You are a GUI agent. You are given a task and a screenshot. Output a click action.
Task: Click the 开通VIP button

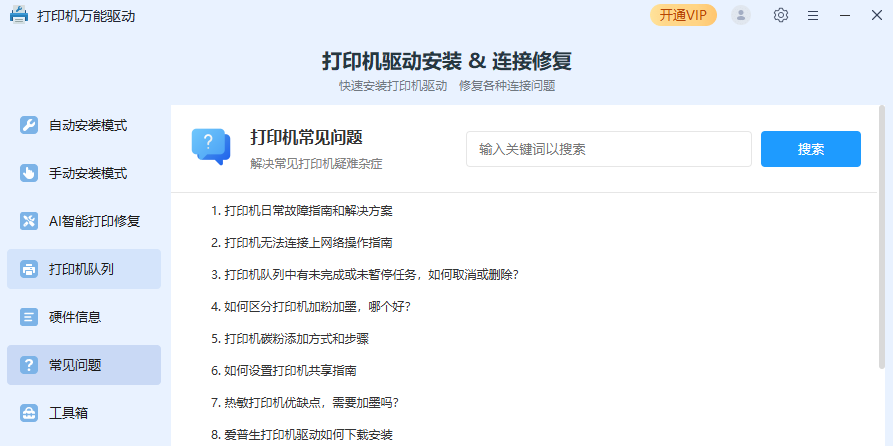coord(683,15)
